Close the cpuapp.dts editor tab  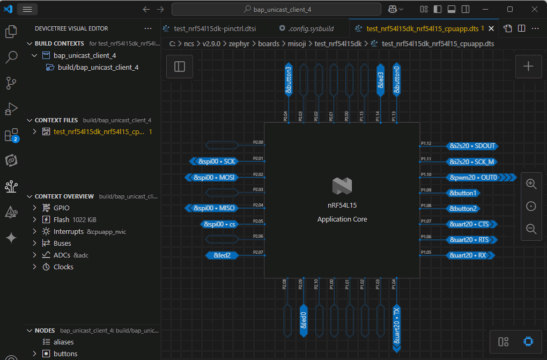(491, 29)
